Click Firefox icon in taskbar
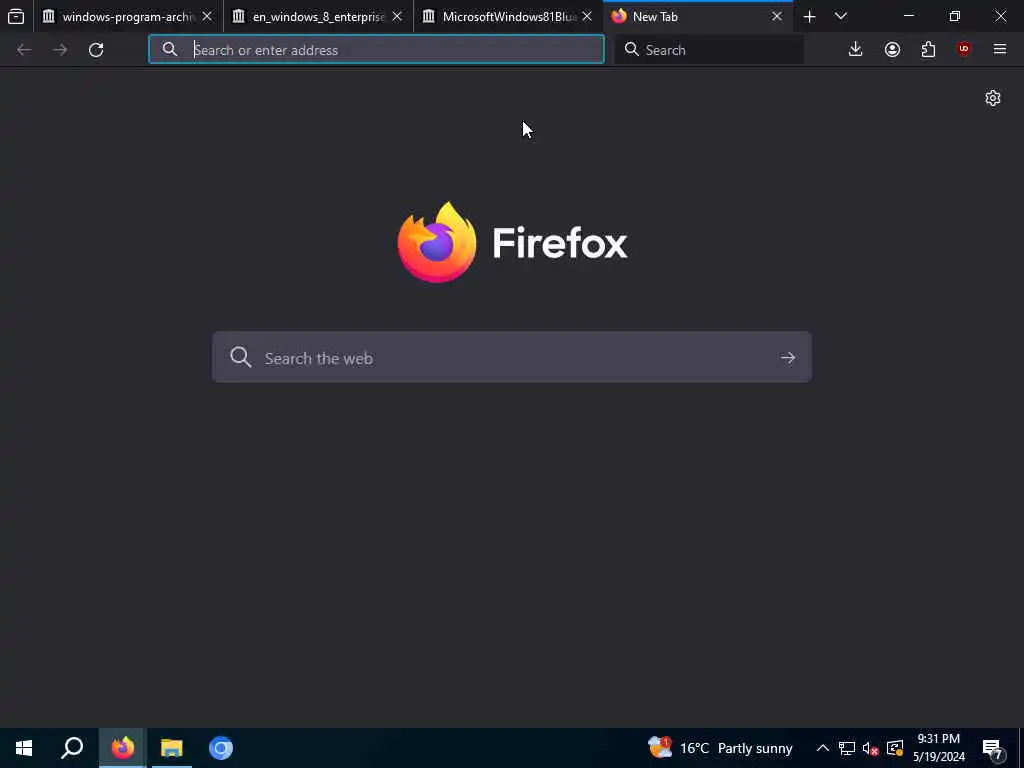 pyautogui.click(x=122, y=748)
